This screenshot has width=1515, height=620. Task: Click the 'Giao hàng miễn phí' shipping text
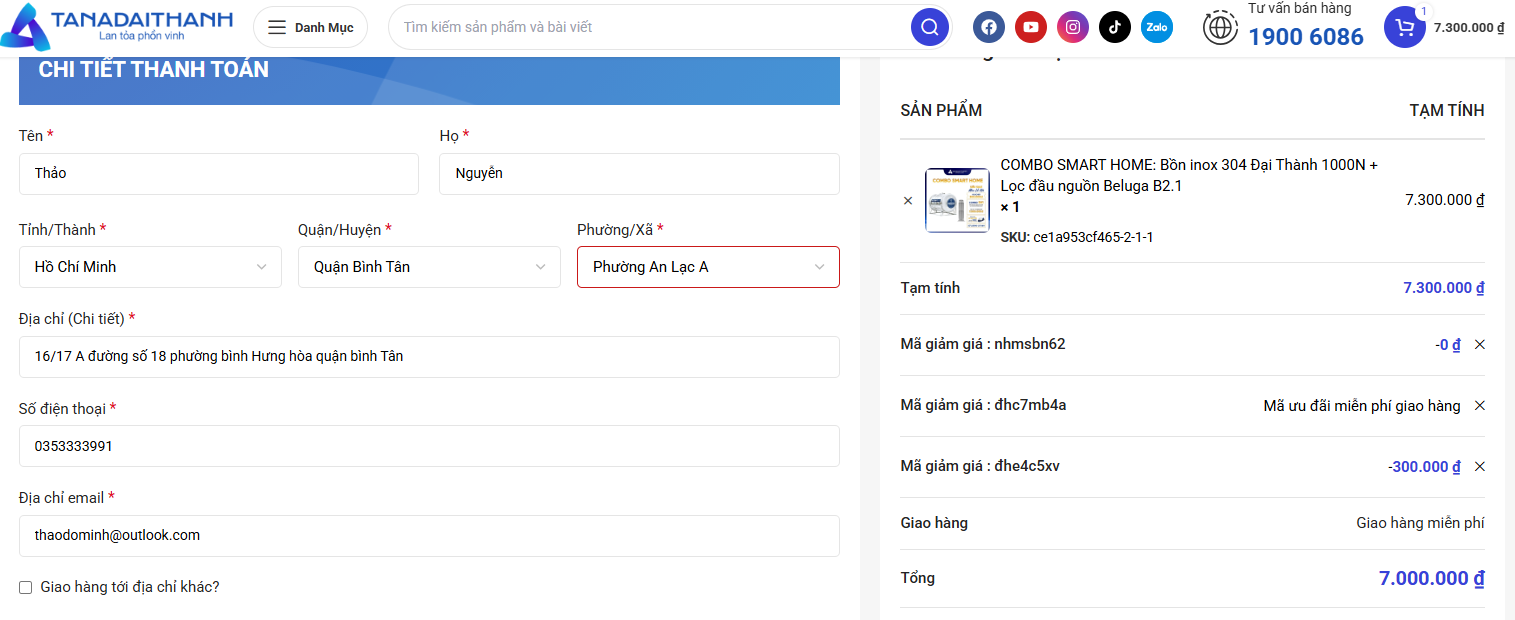coord(1420,523)
